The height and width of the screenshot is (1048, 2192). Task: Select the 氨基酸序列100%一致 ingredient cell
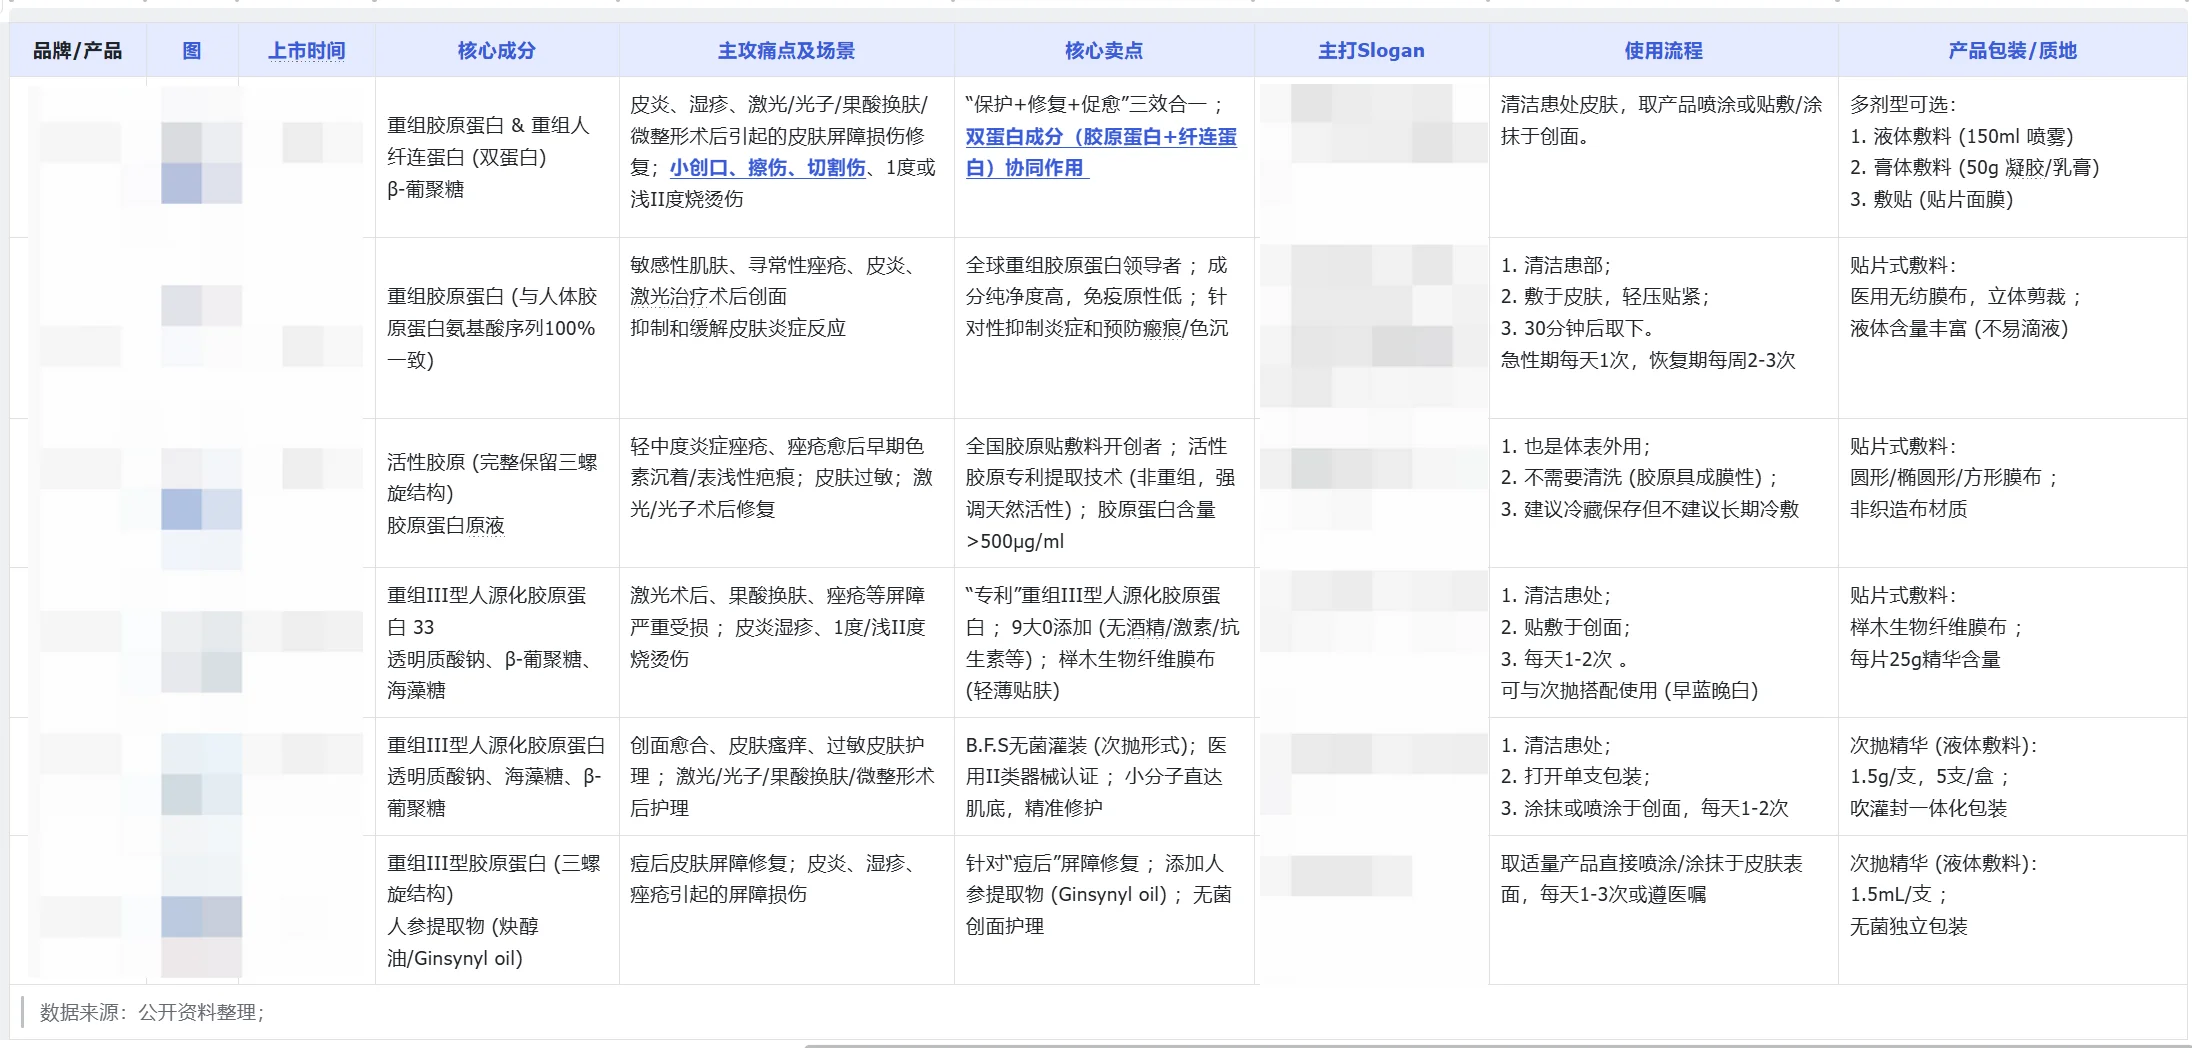pyautogui.click(x=497, y=328)
